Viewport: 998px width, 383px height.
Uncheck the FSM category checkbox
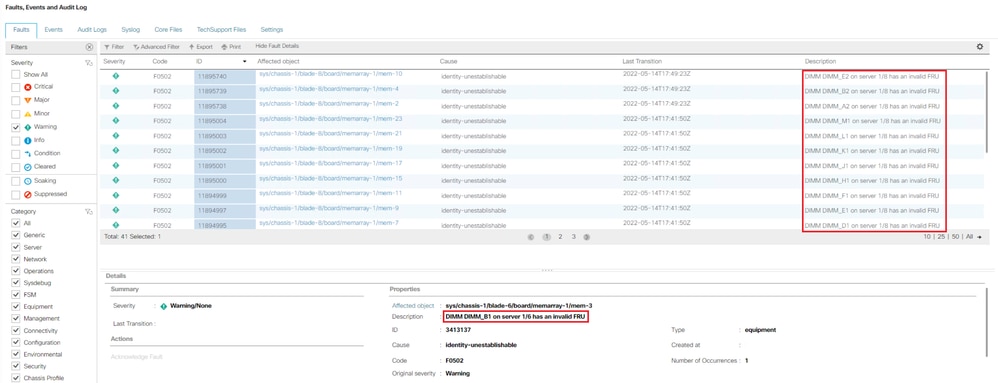[16, 295]
